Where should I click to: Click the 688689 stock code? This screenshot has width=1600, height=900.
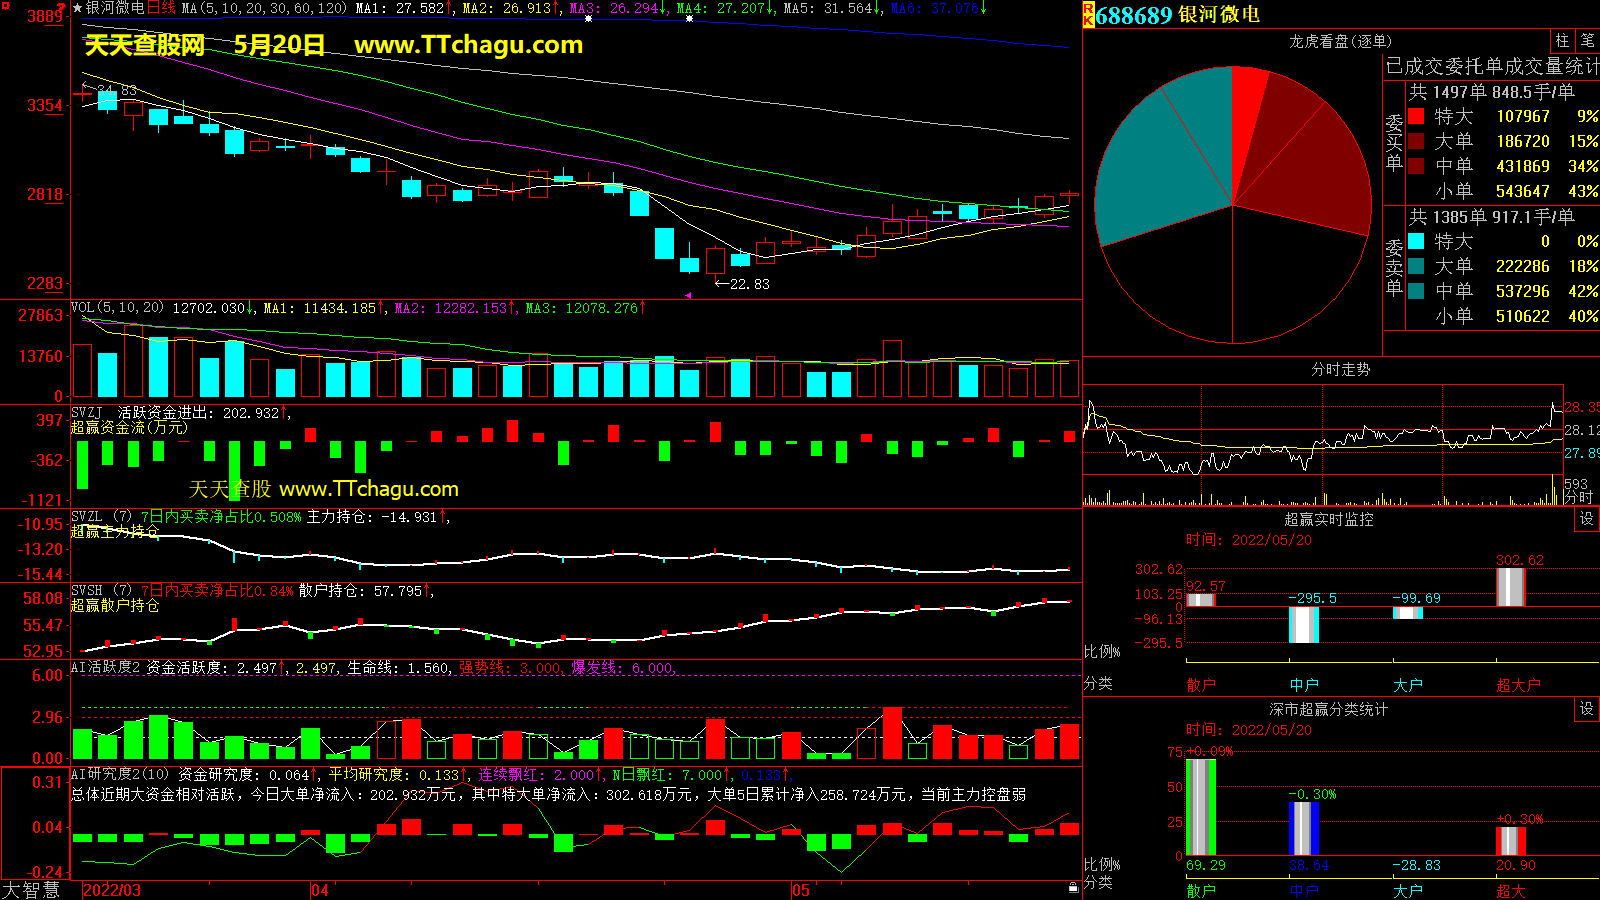coord(1133,15)
